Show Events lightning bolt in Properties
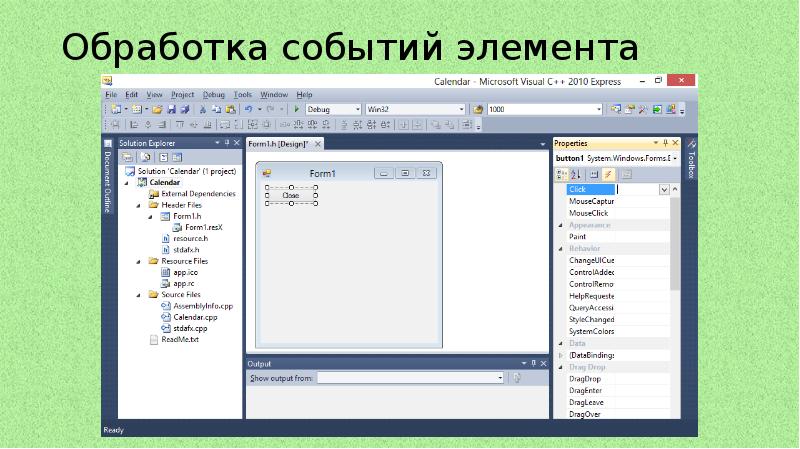Viewport: 800px width, 449px height. [x=608, y=173]
